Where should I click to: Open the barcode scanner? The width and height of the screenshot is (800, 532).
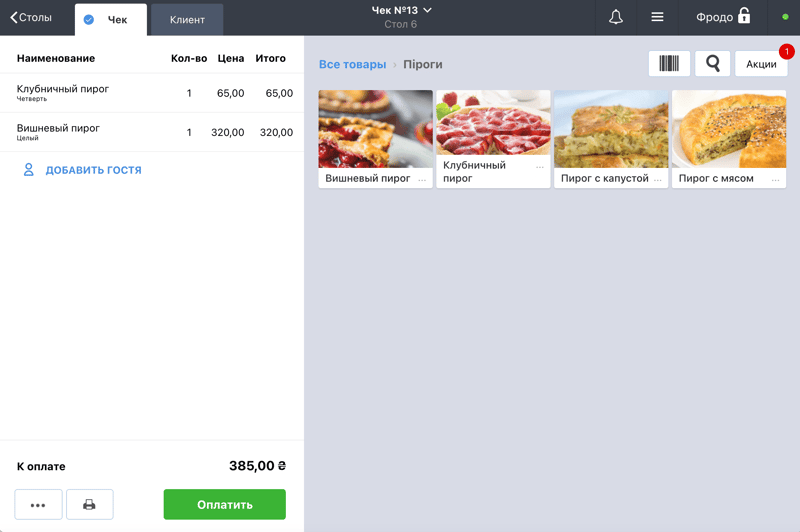click(669, 64)
